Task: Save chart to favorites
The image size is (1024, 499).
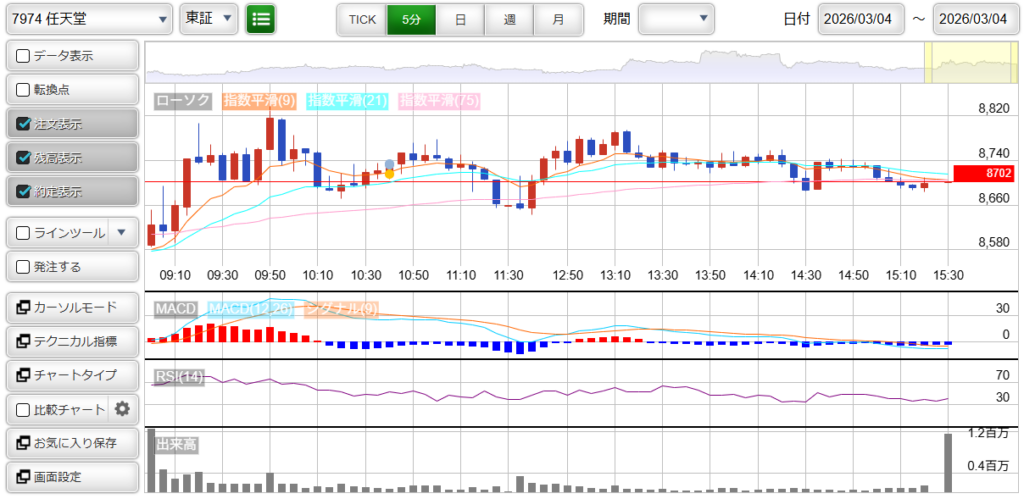Action: point(70,443)
